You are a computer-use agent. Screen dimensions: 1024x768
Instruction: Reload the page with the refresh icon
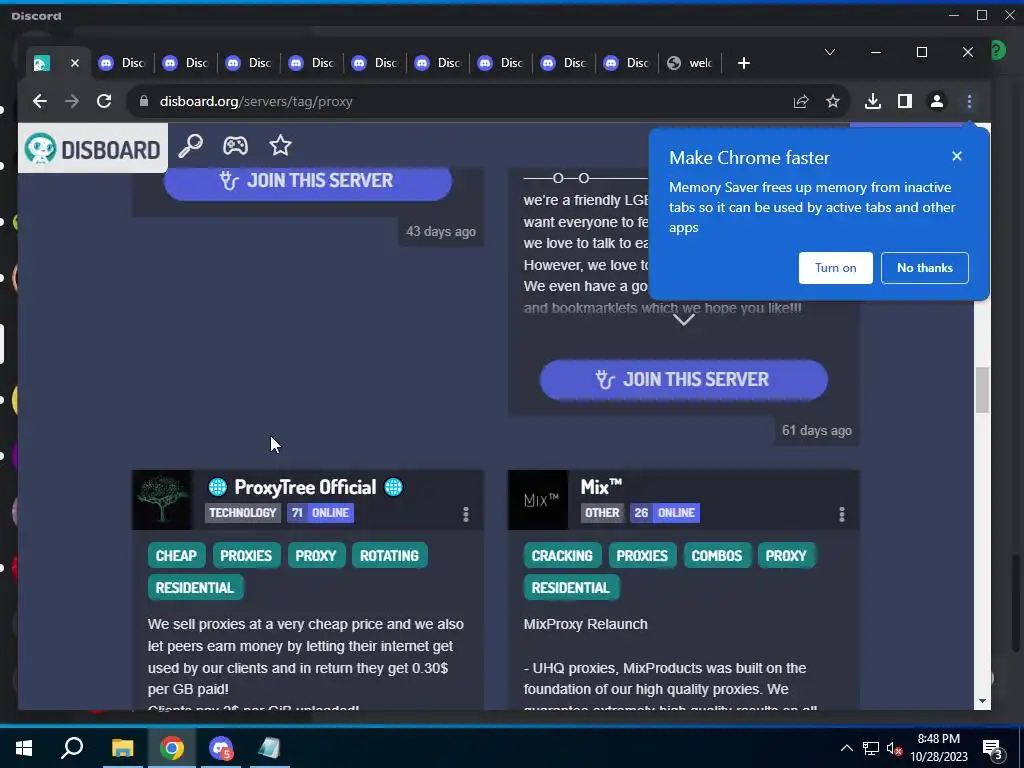pos(104,101)
